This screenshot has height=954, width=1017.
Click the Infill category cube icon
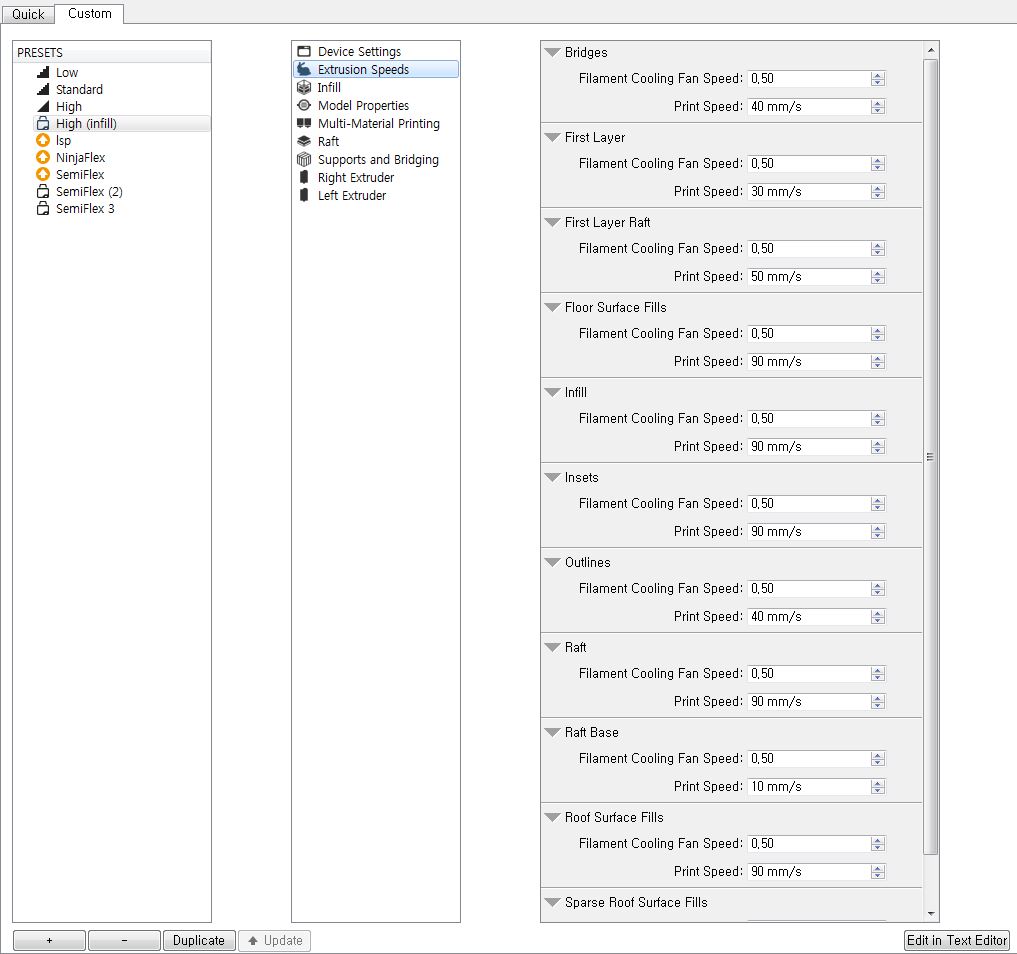click(304, 87)
